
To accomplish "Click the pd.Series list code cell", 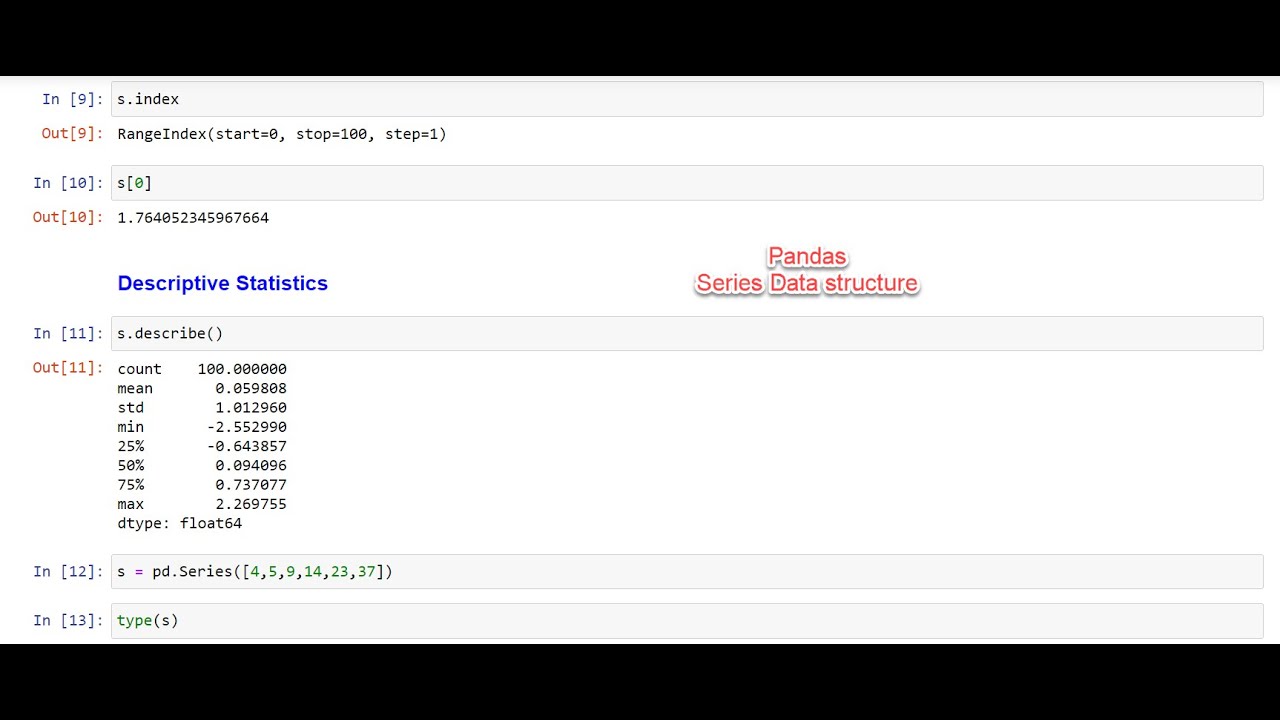I will click(x=687, y=571).
